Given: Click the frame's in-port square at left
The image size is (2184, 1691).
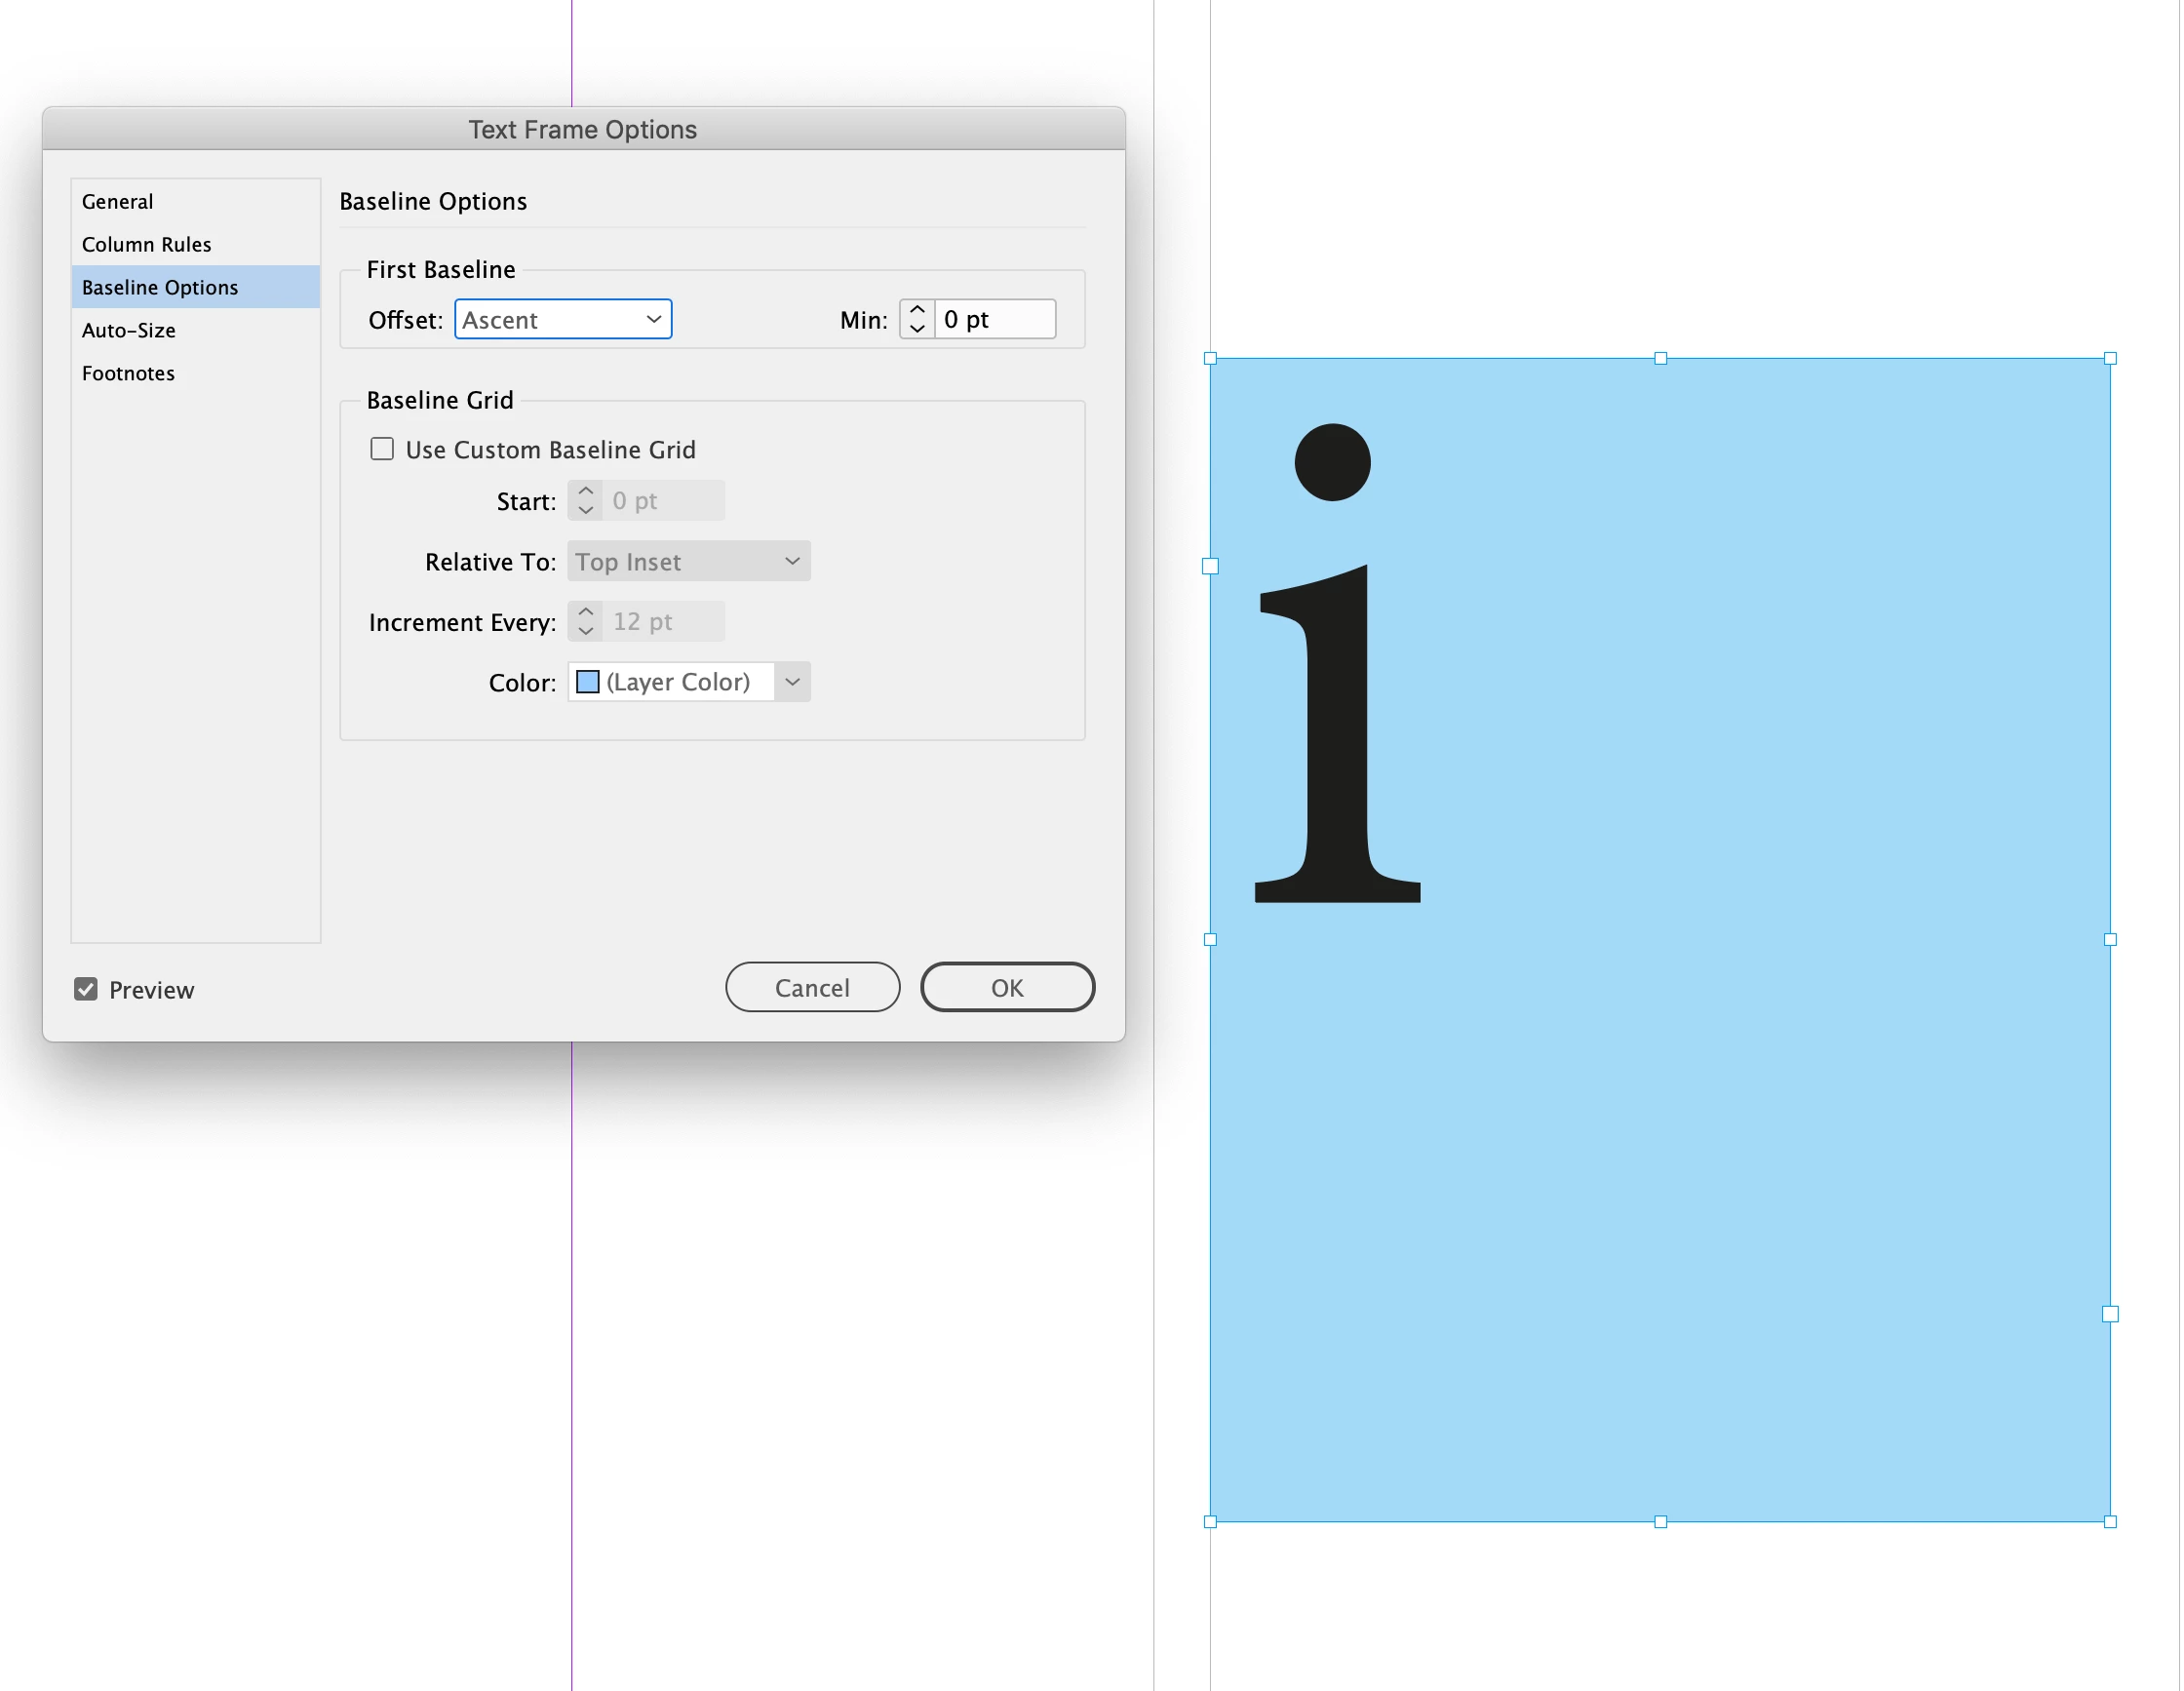Looking at the screenshot, I should coord(1210,566).
